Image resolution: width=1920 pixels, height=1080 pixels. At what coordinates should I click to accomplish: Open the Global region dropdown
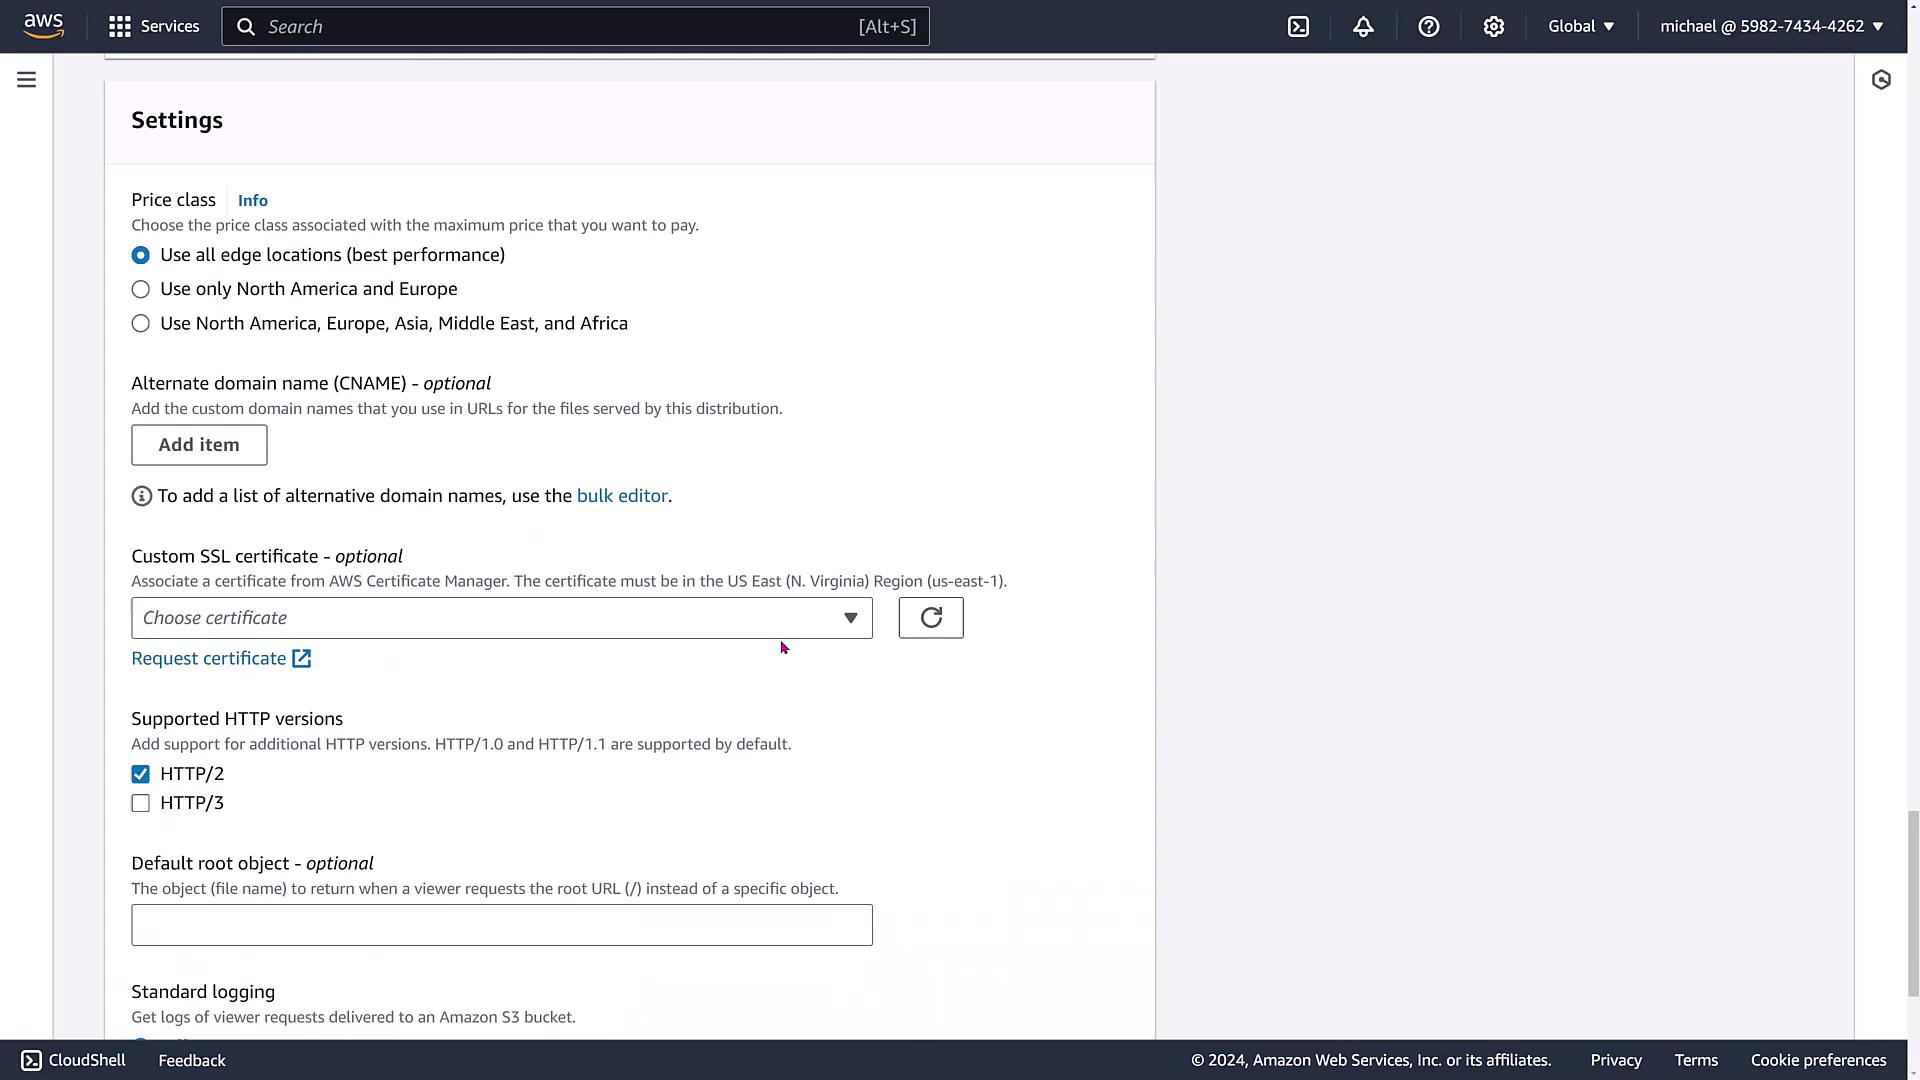[x=1581, y=27]
